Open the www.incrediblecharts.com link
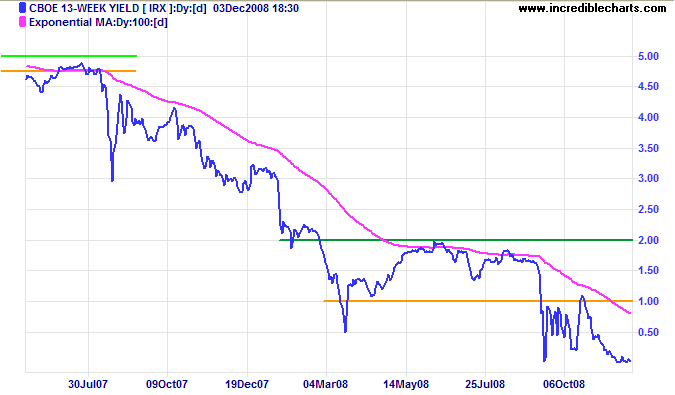 pos(592,8)
